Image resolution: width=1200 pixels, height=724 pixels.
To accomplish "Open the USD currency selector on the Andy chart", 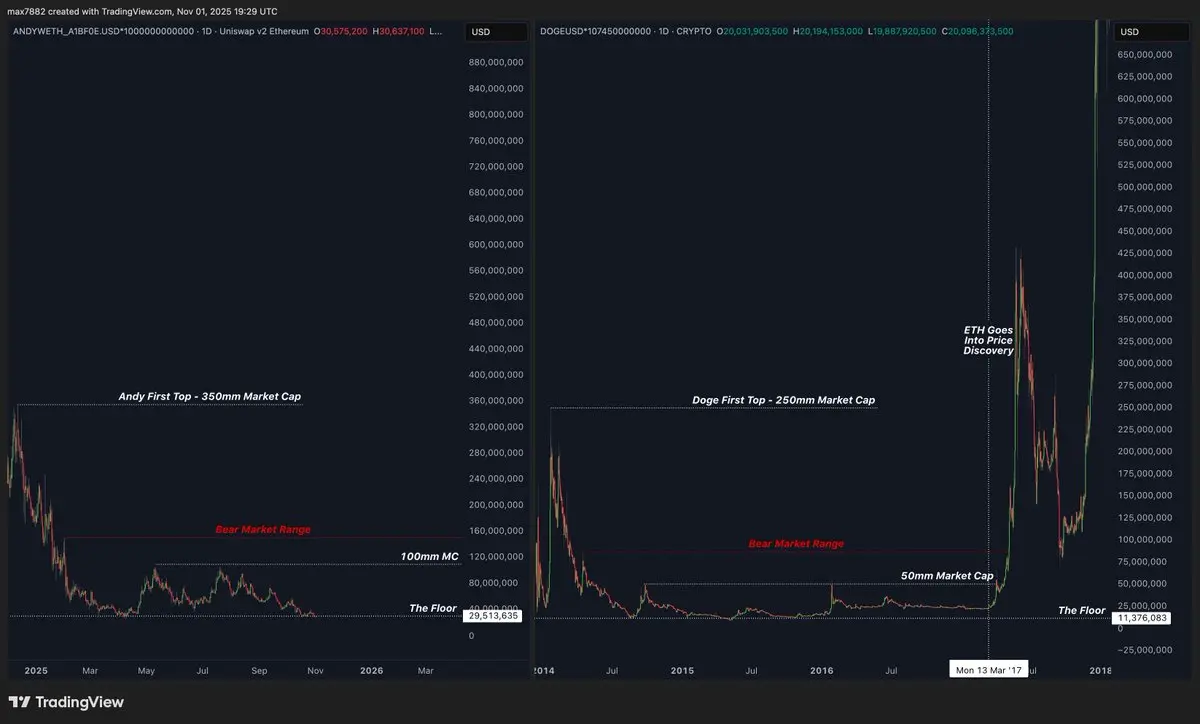I will coord(497,32).
